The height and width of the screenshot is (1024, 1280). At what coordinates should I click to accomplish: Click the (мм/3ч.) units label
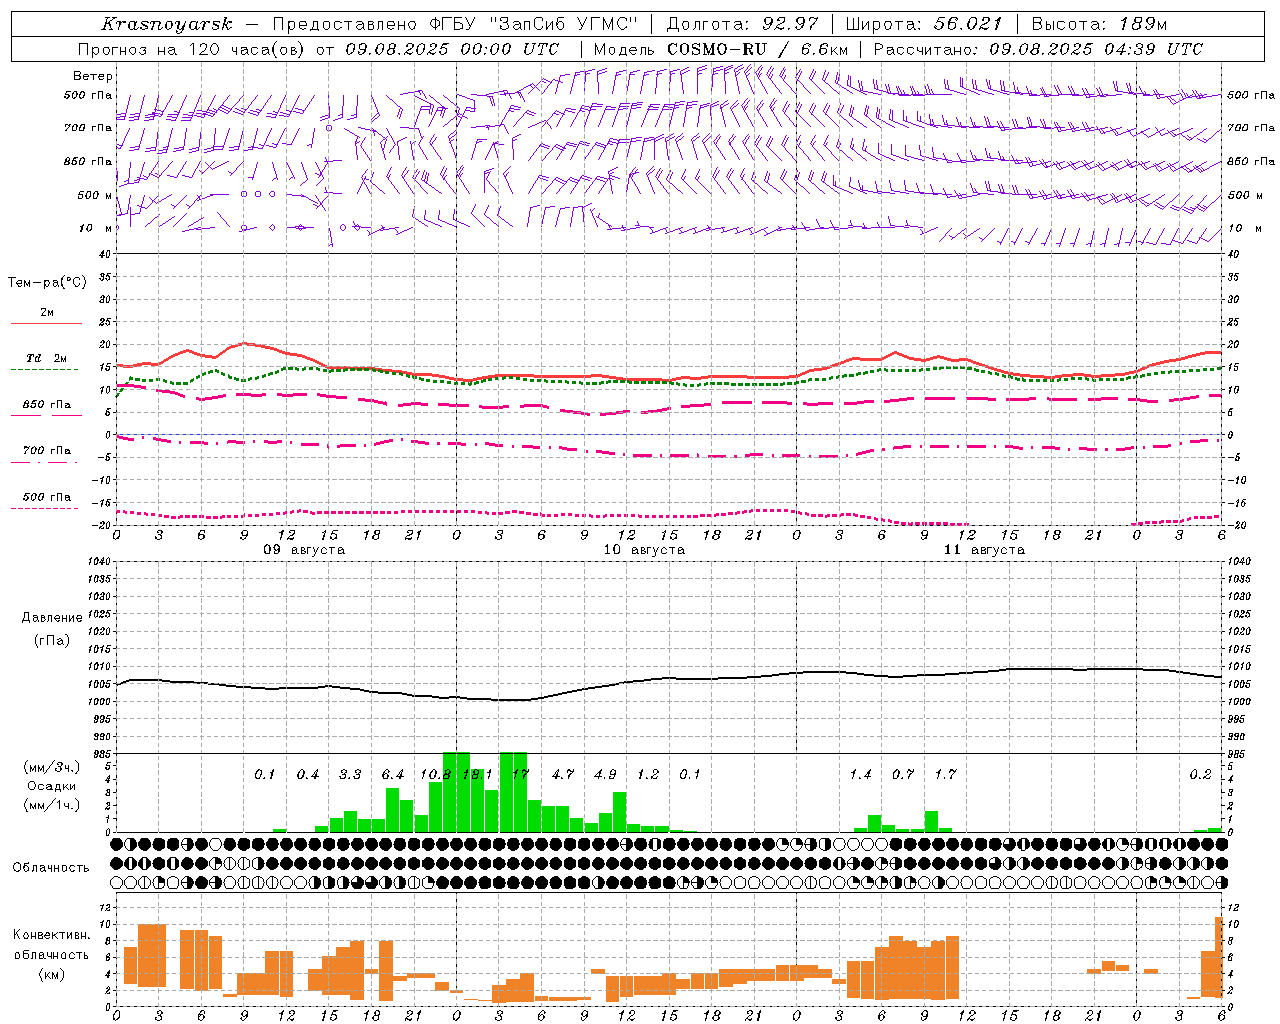[51, 767]
